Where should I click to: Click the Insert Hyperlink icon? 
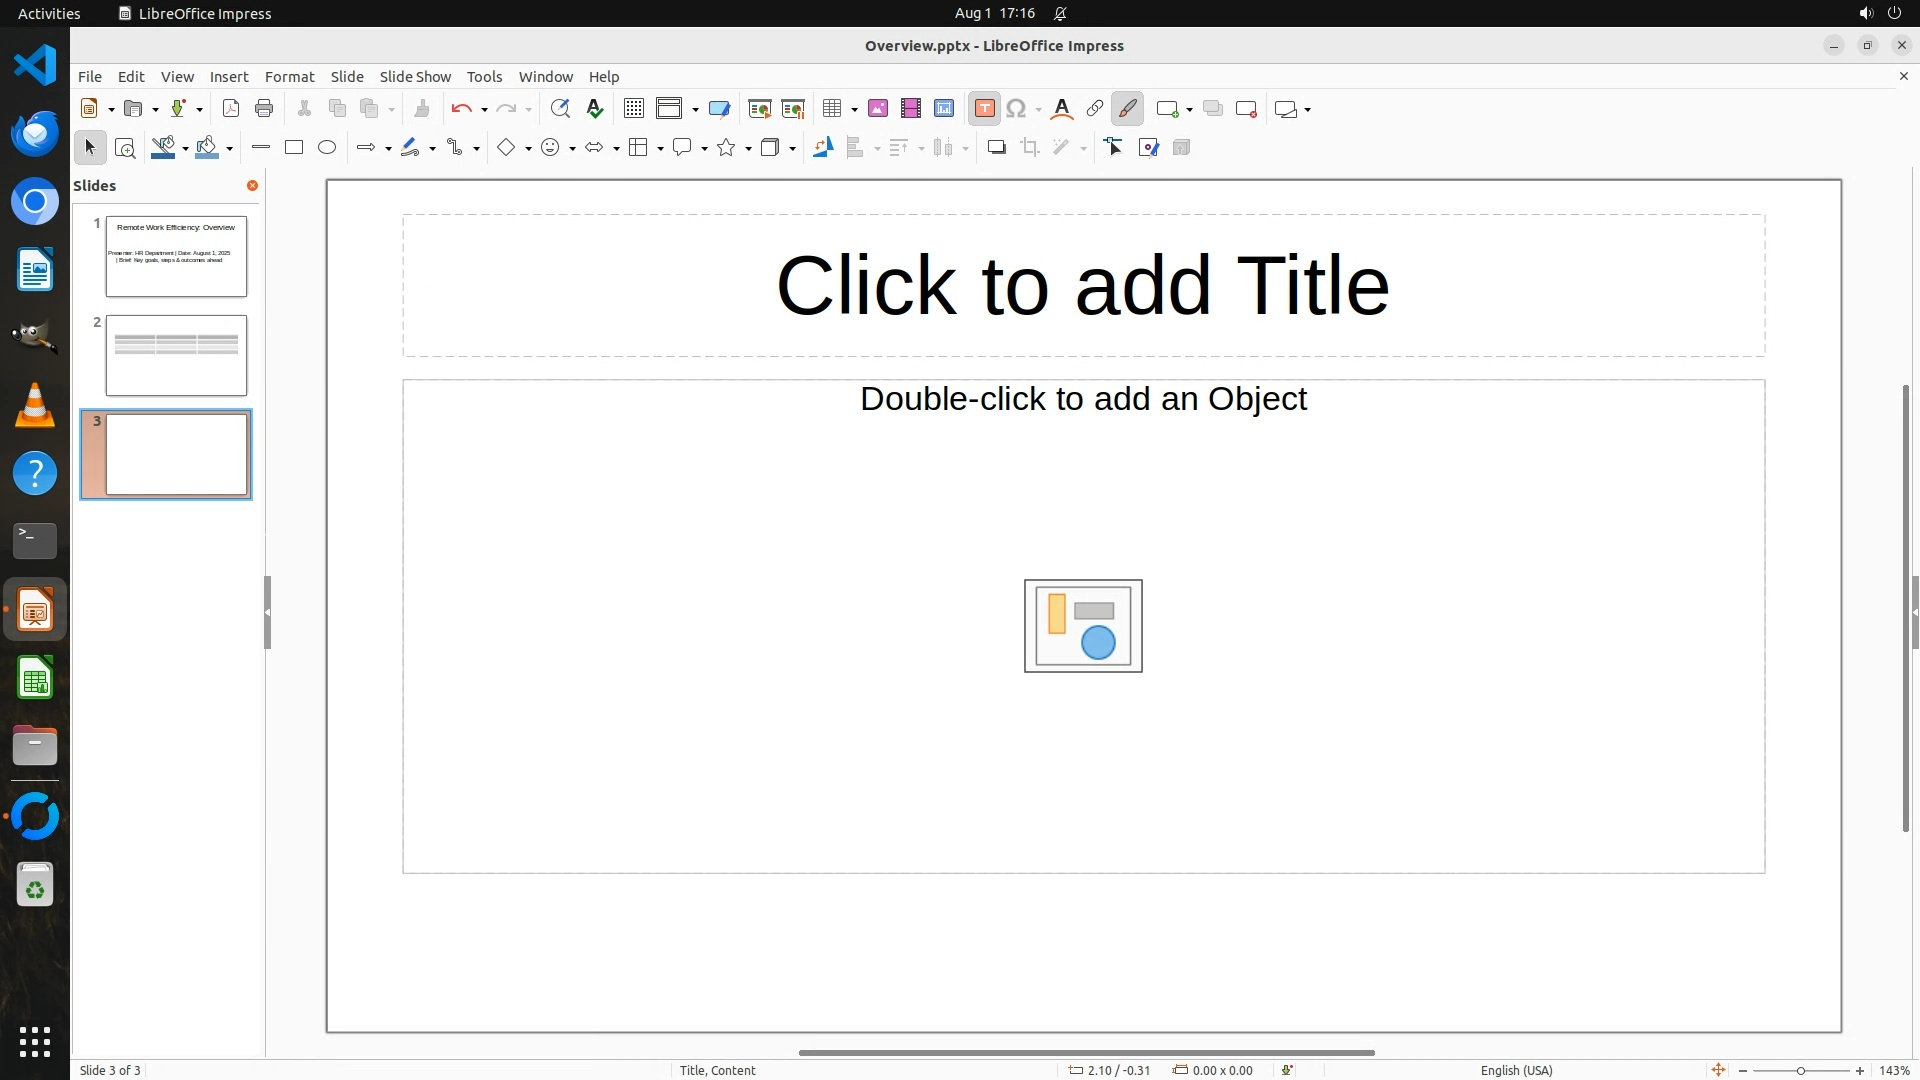tap(1095, 109)
